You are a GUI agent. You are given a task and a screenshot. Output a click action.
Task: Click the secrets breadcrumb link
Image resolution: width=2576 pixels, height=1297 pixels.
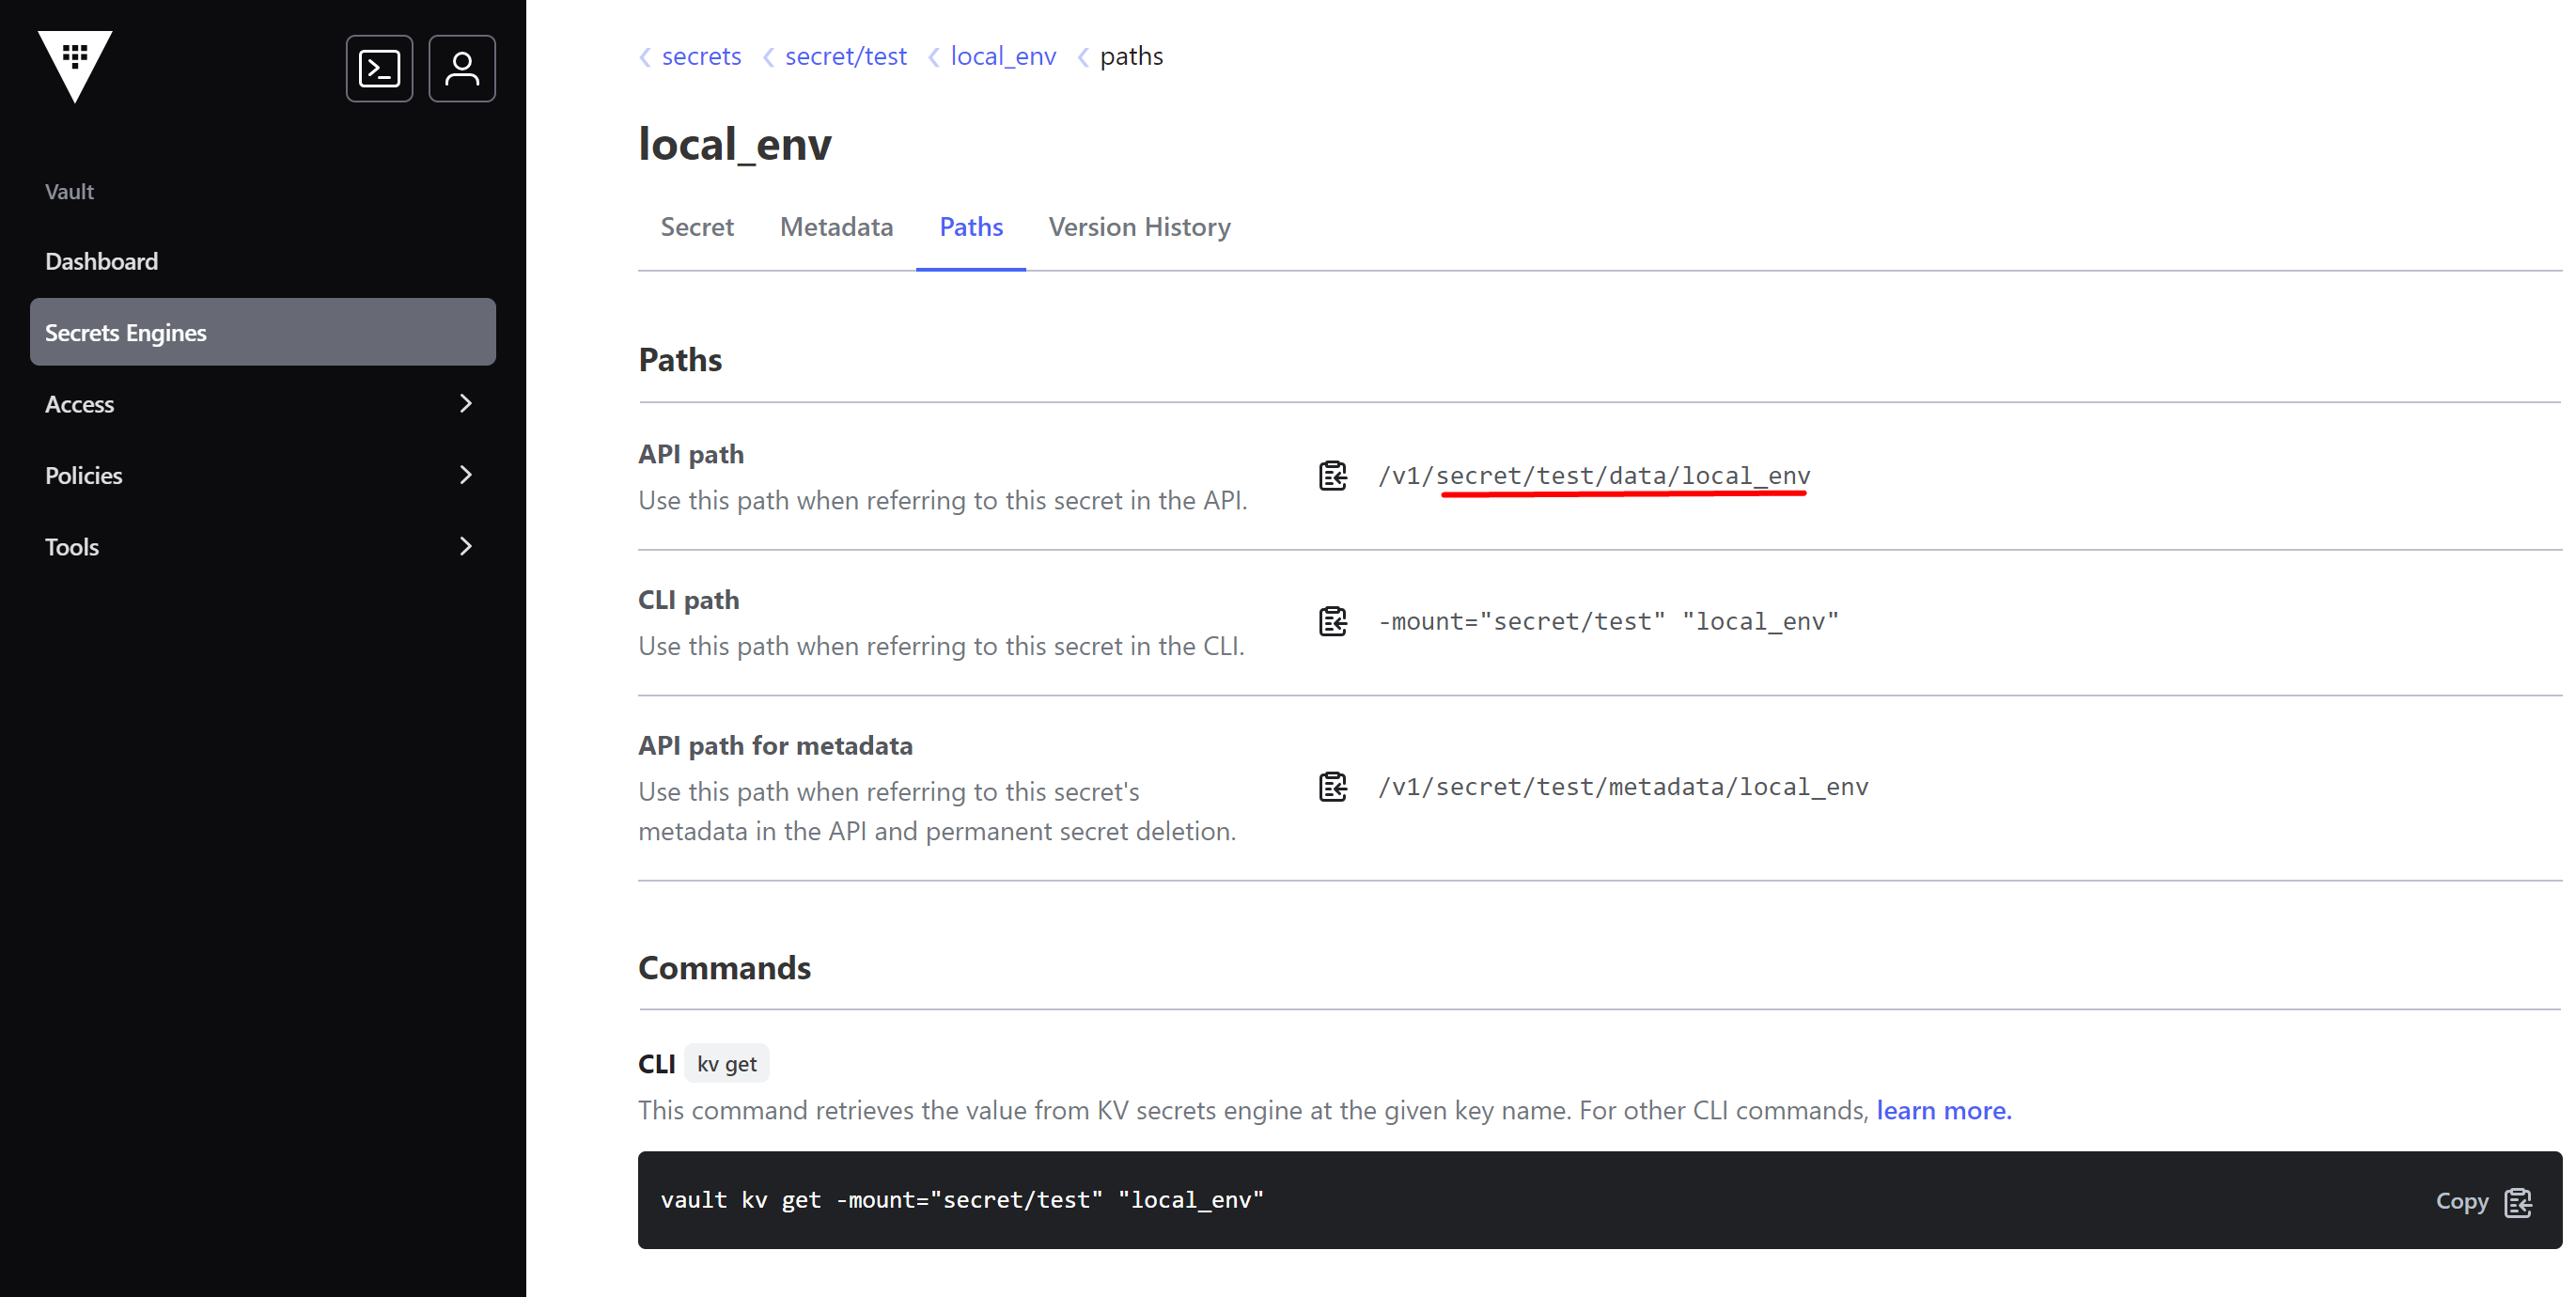click(x=701, y=56)
